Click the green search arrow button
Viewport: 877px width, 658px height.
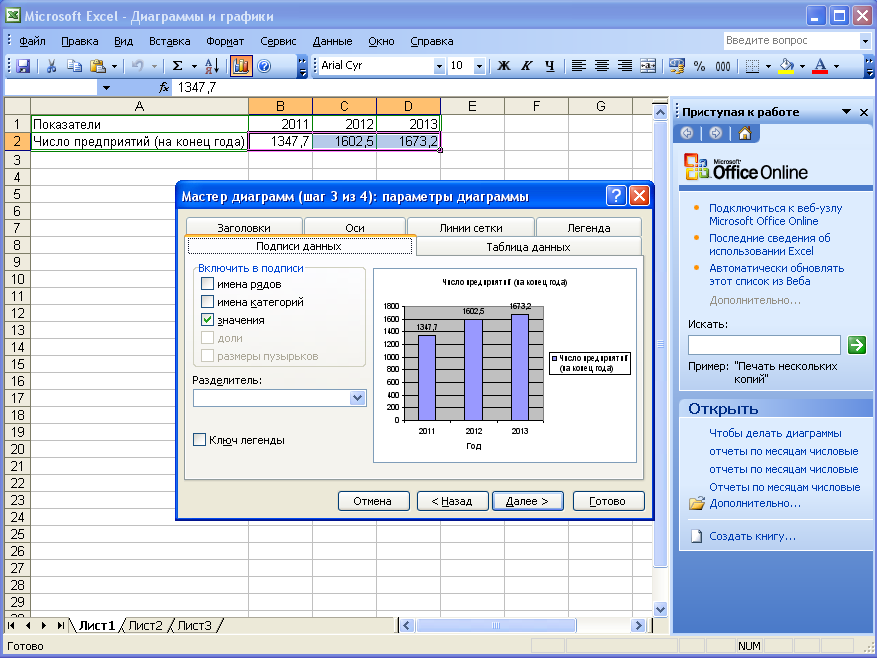pyautogui.click(x=856, y=345)
